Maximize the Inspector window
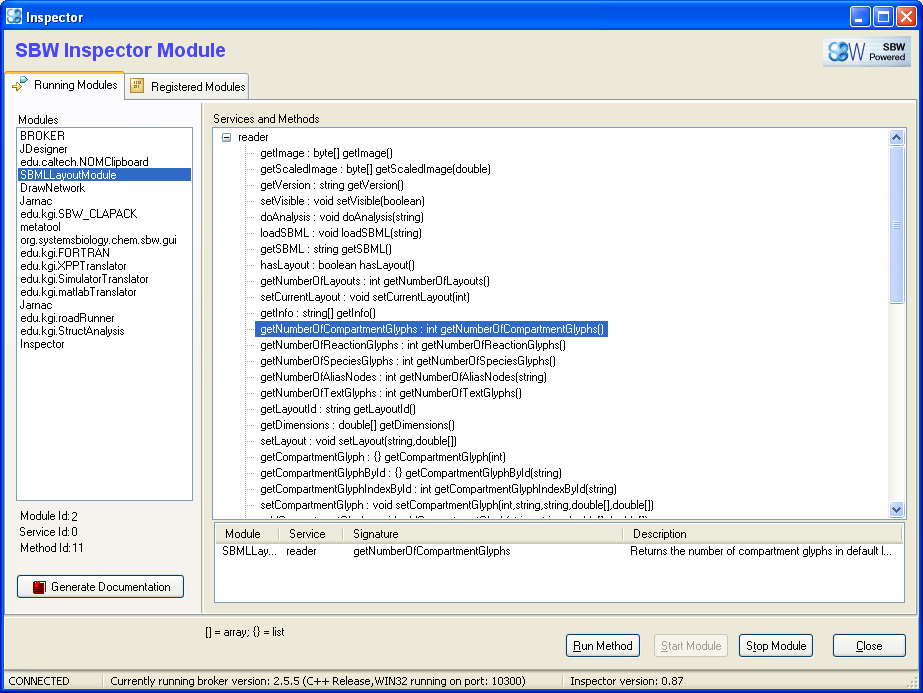923x693 pixels. point(884,16)
